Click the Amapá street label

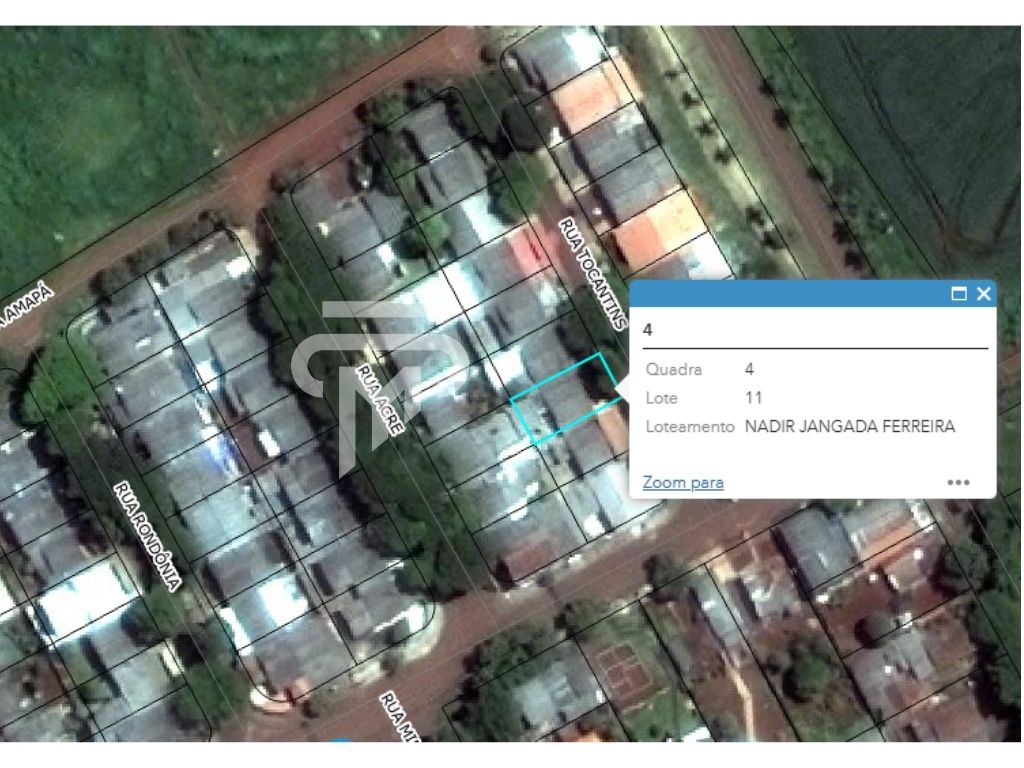pyautogui.click(x=27, y=309)
